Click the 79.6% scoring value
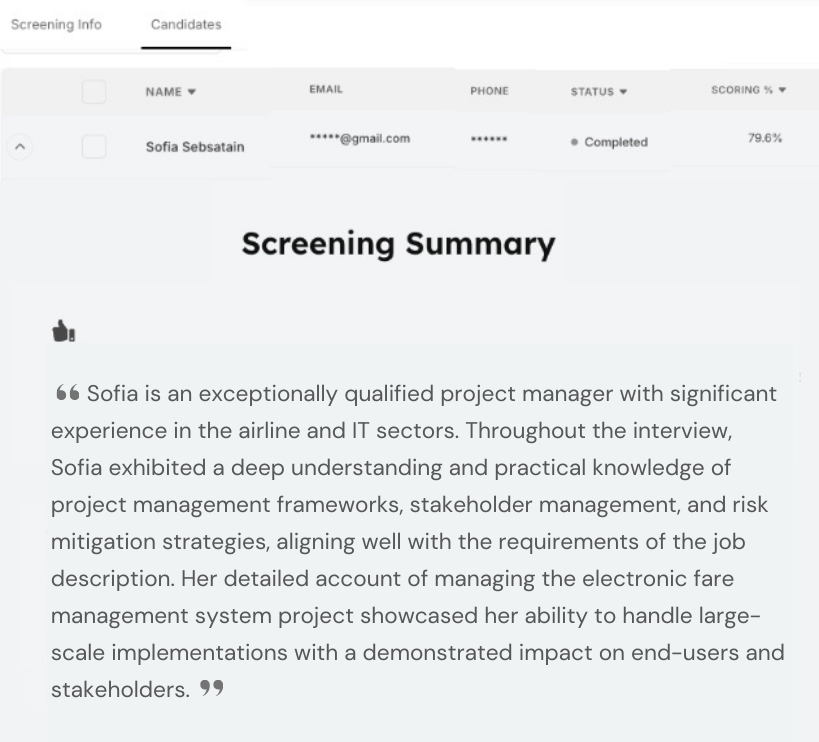Screen dimensions: 819x742 [764, 138]
